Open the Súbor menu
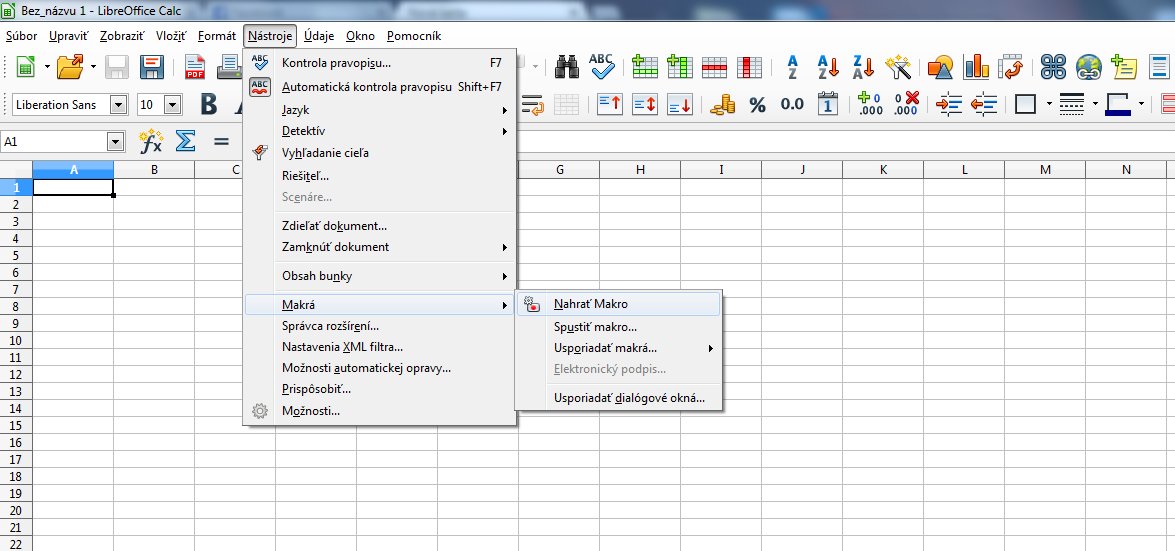 point(21,36)
